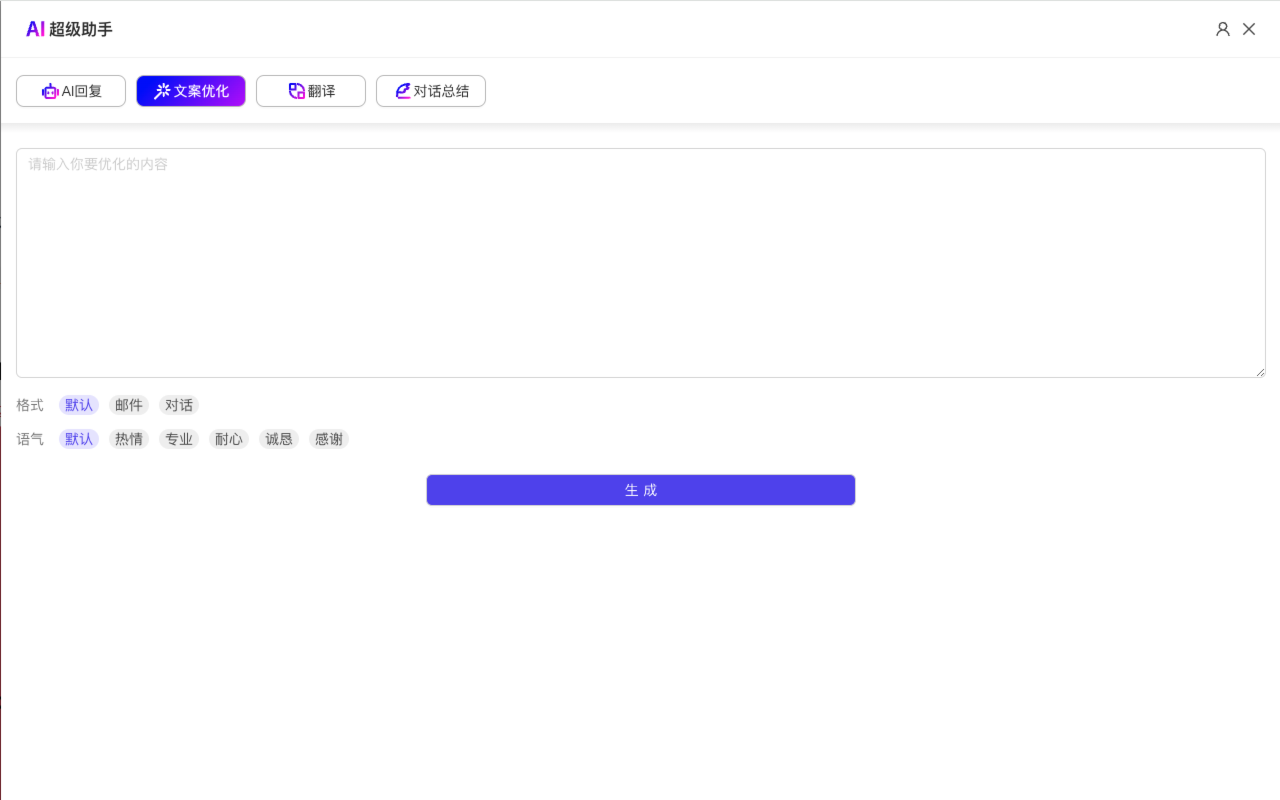
Task: Choose 诚恳 tone option
Action: point(279,439)
